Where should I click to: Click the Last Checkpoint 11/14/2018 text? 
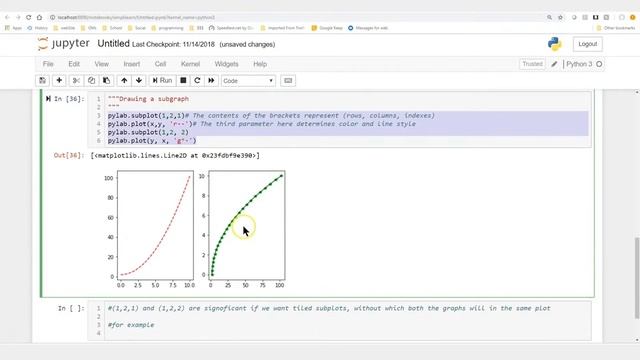[x=173, y=44]
